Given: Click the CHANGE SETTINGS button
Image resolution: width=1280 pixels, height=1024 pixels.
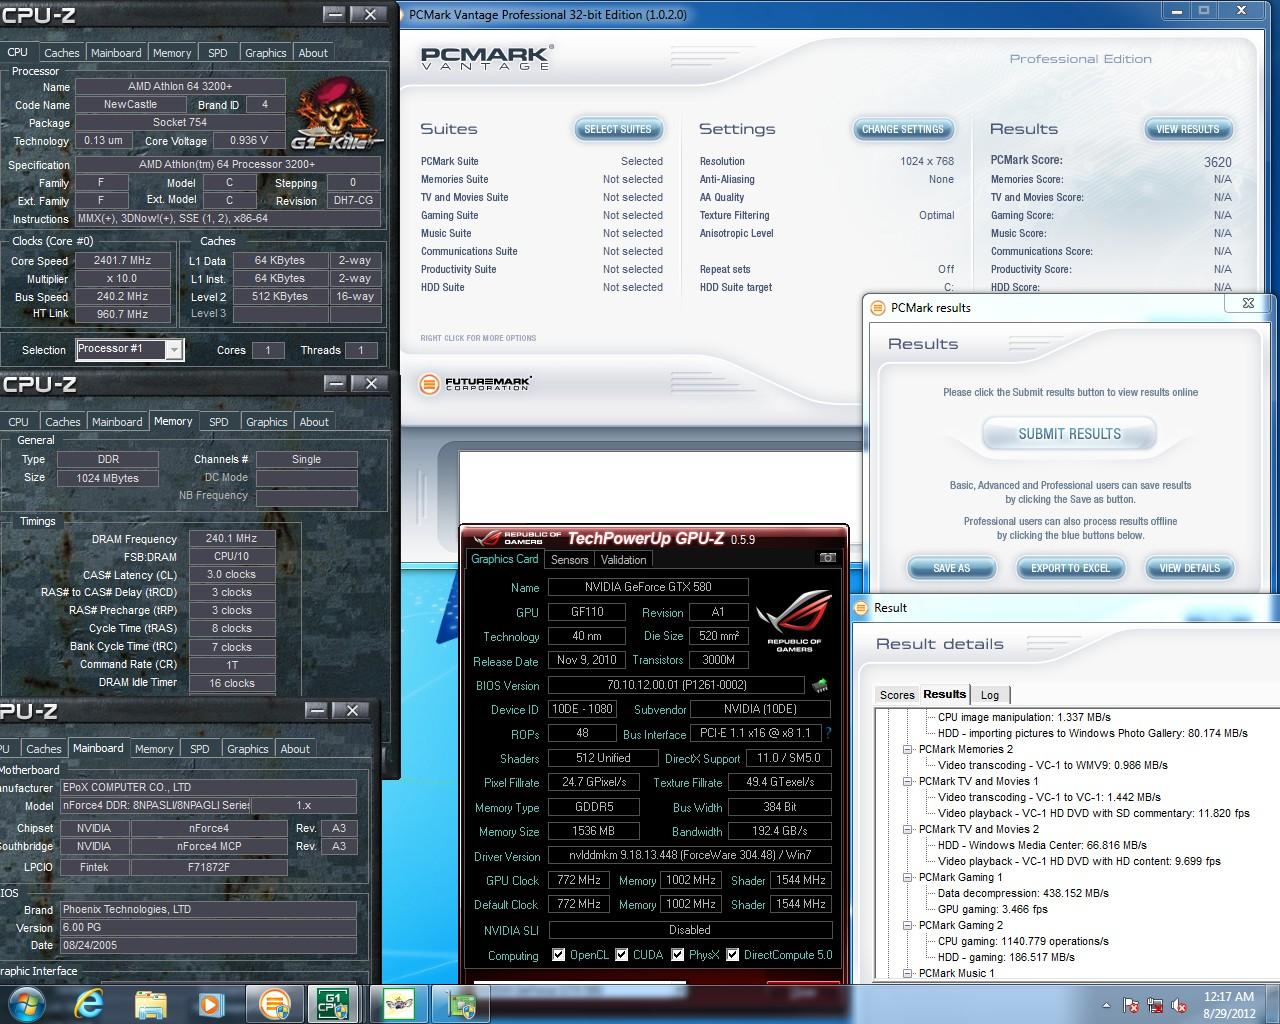Looking at the screenshot, I should [x=902, y=129].
